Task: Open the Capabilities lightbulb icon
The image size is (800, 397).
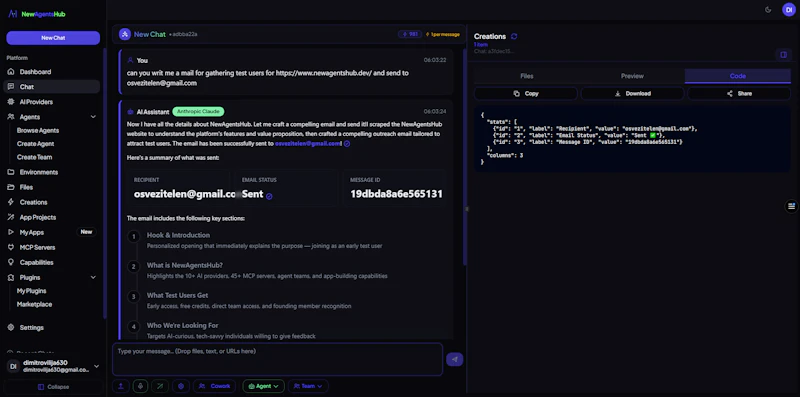Action: (x=11, y=262)
